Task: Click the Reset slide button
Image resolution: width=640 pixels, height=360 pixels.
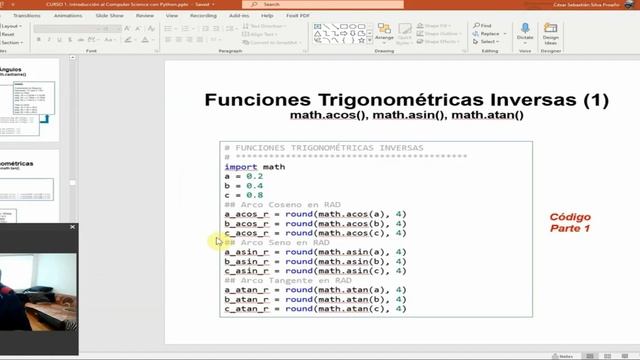Action: 7,34
